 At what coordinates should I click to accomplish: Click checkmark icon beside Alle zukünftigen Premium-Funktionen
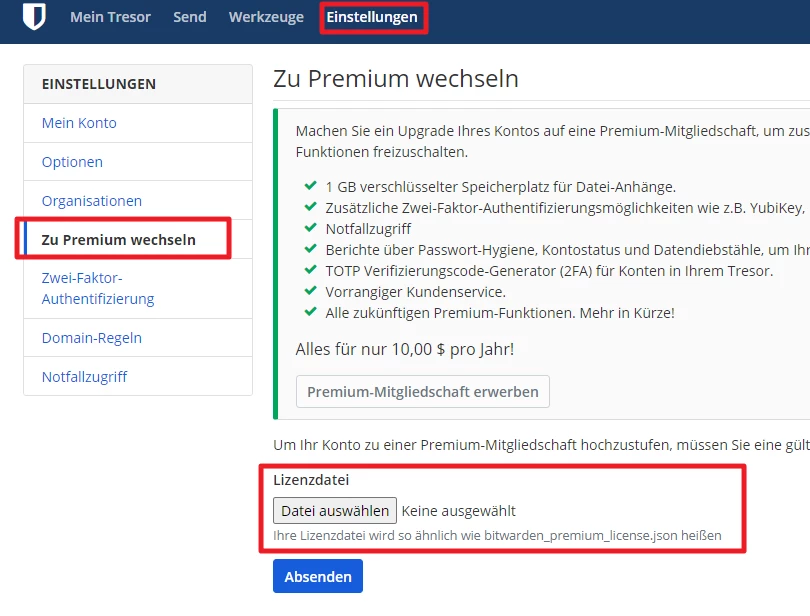pos(310,313)
